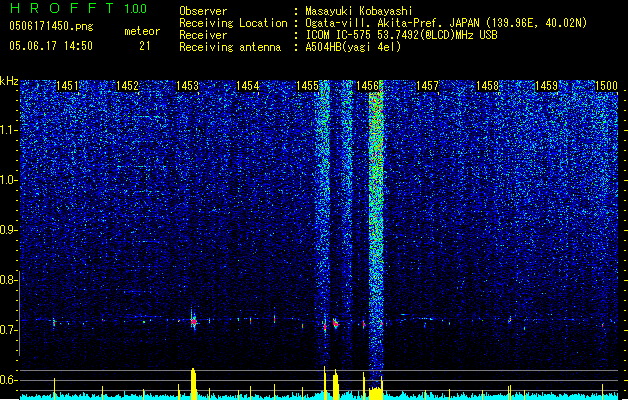Image resolution: width=629 pixels, height=400 pixels.
Task: Click the 1458 time axis marker
Action: [487, 86]
